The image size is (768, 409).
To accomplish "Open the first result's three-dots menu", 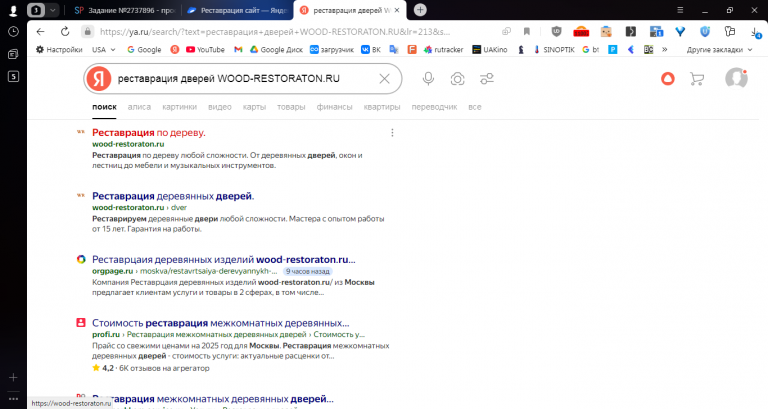I will click(x=392, y=133).
